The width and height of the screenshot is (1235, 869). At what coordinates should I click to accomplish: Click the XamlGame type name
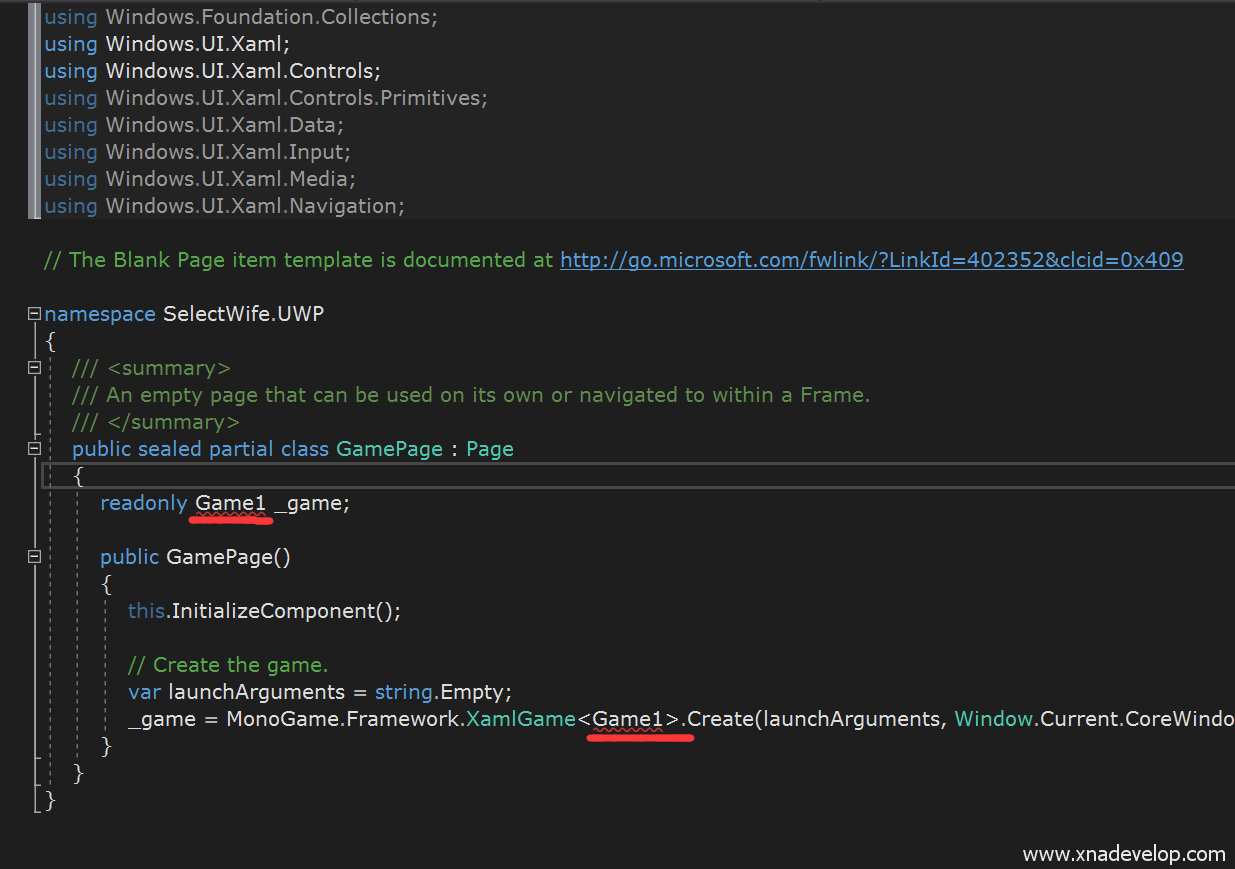click(x=520, y=719)
